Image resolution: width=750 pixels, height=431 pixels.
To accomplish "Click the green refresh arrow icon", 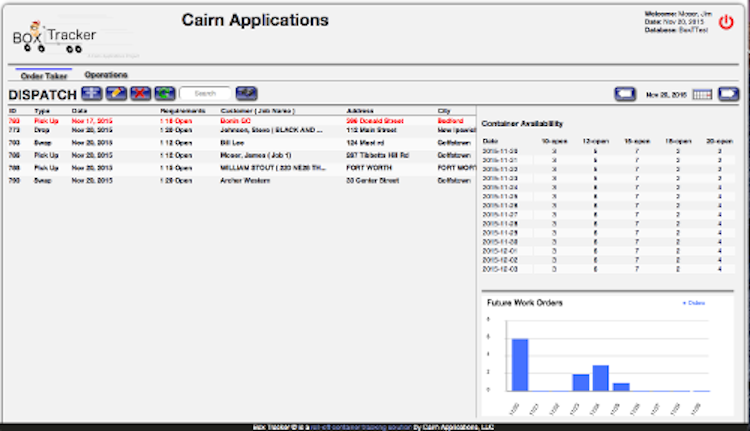I will click(x=165, y=93).
